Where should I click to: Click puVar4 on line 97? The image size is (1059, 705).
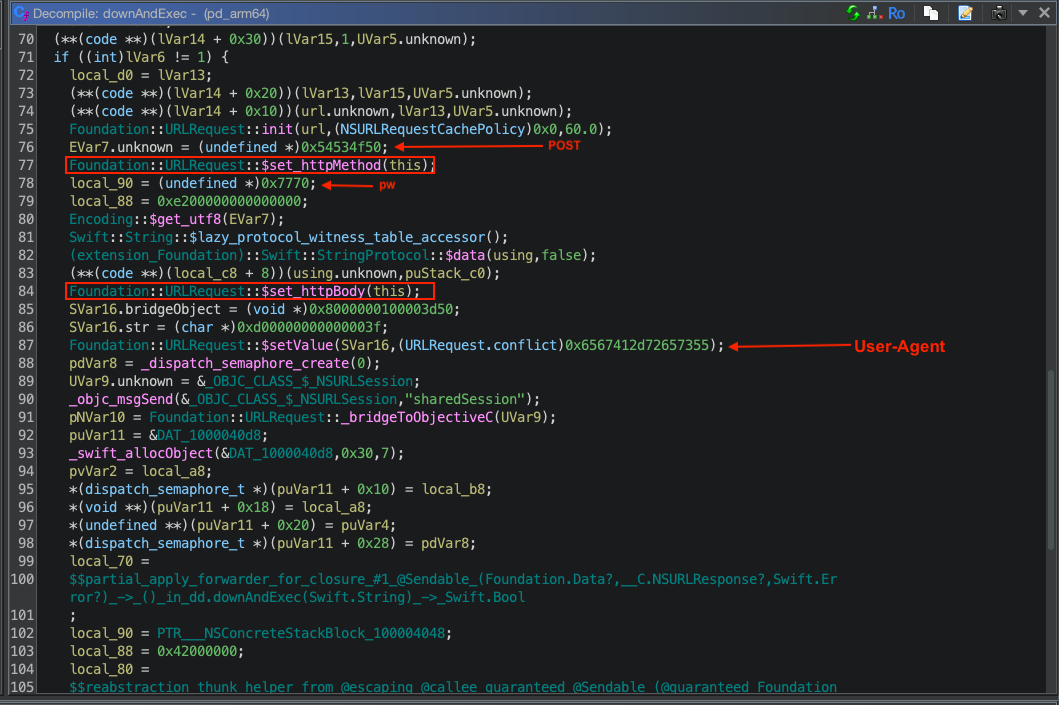365,525
